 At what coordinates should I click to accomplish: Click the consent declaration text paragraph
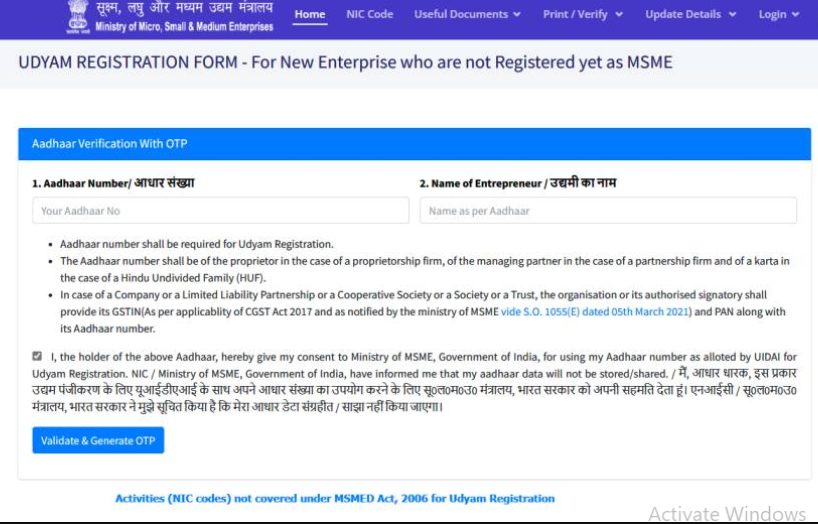pyautogui.click(x=420, y=382)
